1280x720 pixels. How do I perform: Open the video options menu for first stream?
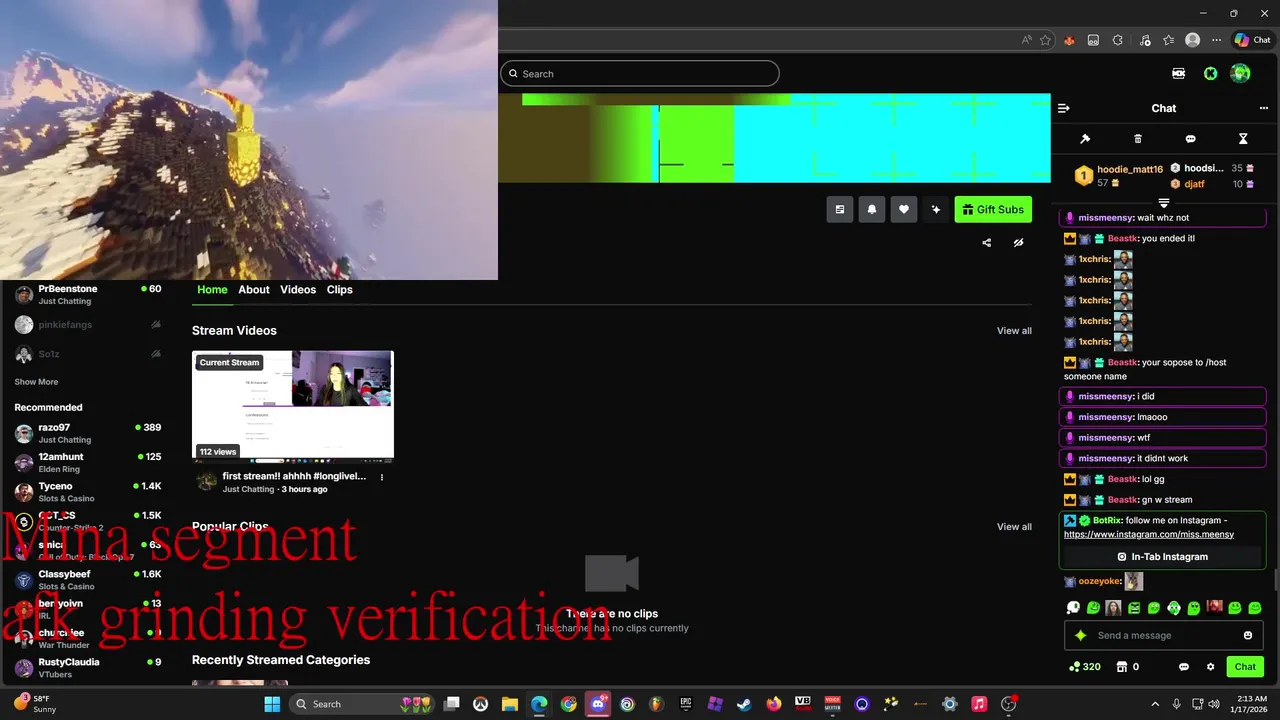tap(381, 477)
